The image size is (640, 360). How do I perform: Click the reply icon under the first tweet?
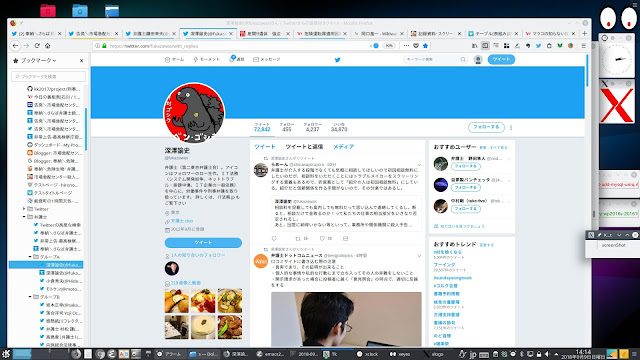pos(274,238)
